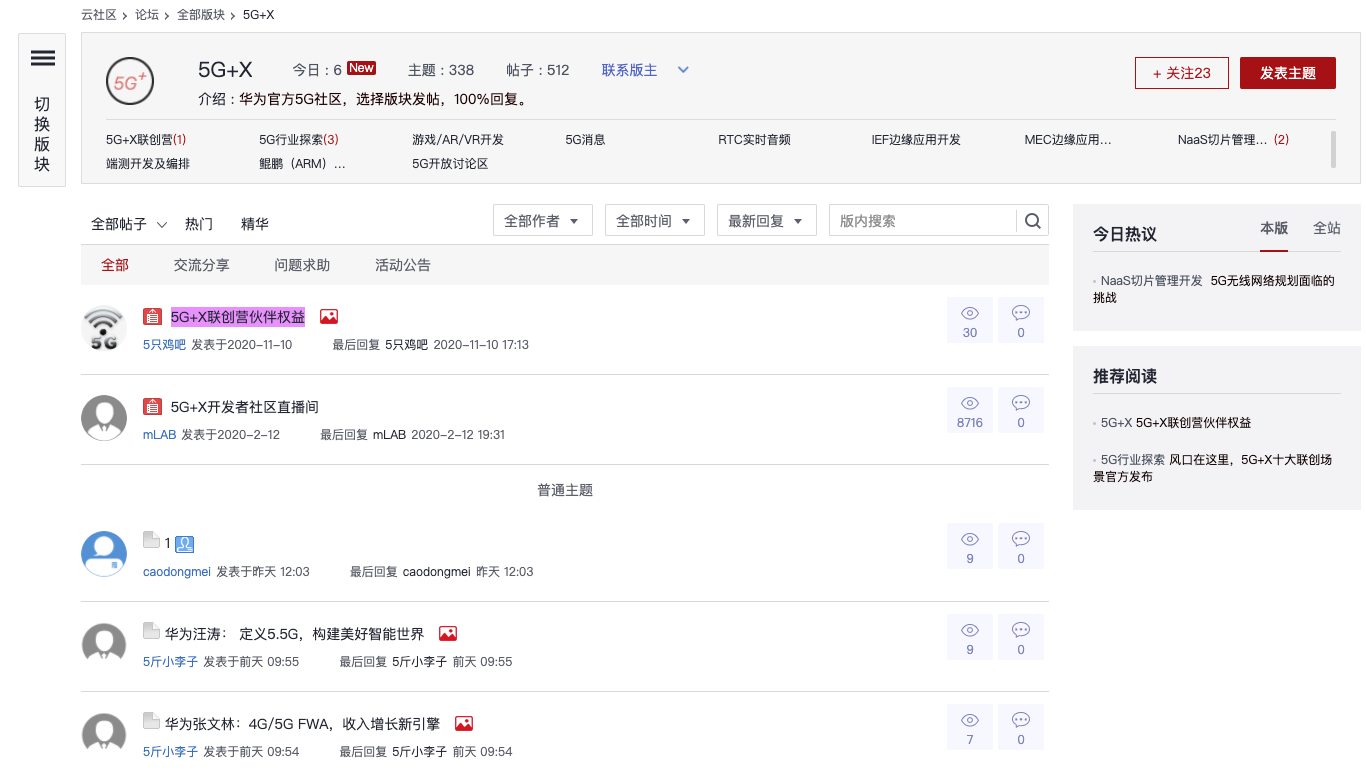The height and width of the screenshot is (780, 1366).
Task: Click caodongmei's blue user avatar
Action: pyautogui.click(x=104, y=554)
